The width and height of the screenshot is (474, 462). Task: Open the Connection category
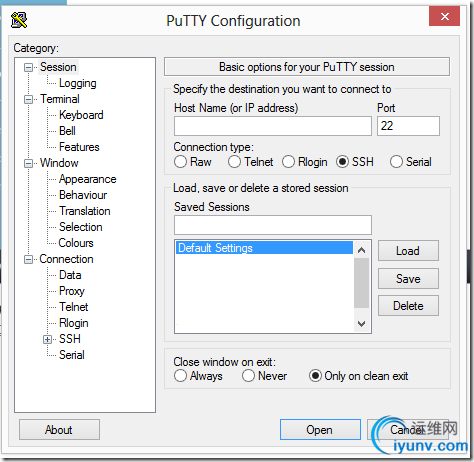point(66,259)
